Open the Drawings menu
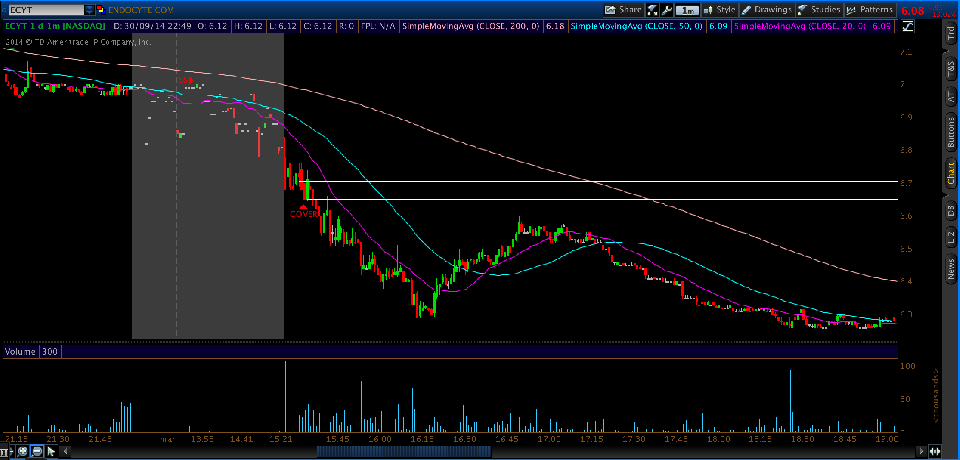 (x=766, y=9)
